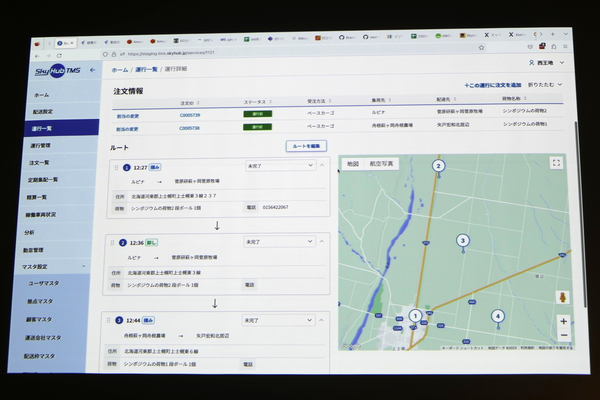600x400 pixels.
Task: Click the drag handle for stop 1
Action: 118,167
